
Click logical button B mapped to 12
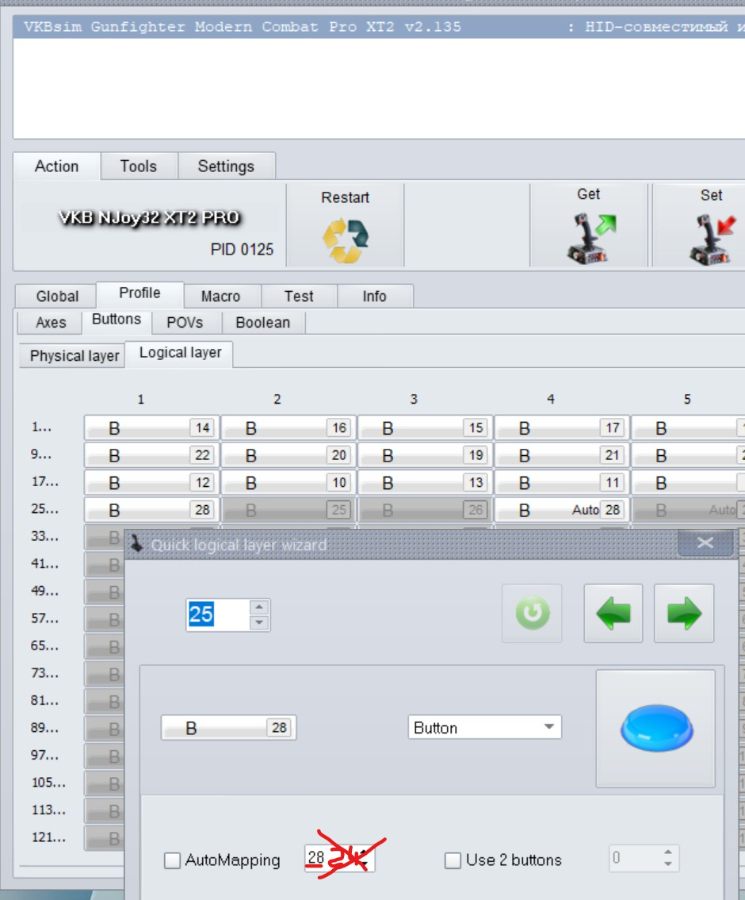pyautogui.click(x=152, y=482)
